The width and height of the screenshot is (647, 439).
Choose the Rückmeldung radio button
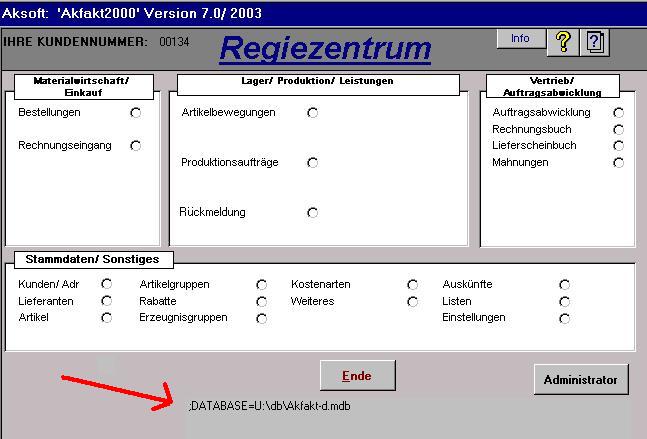pyautogui.click(x=313, y=212)
